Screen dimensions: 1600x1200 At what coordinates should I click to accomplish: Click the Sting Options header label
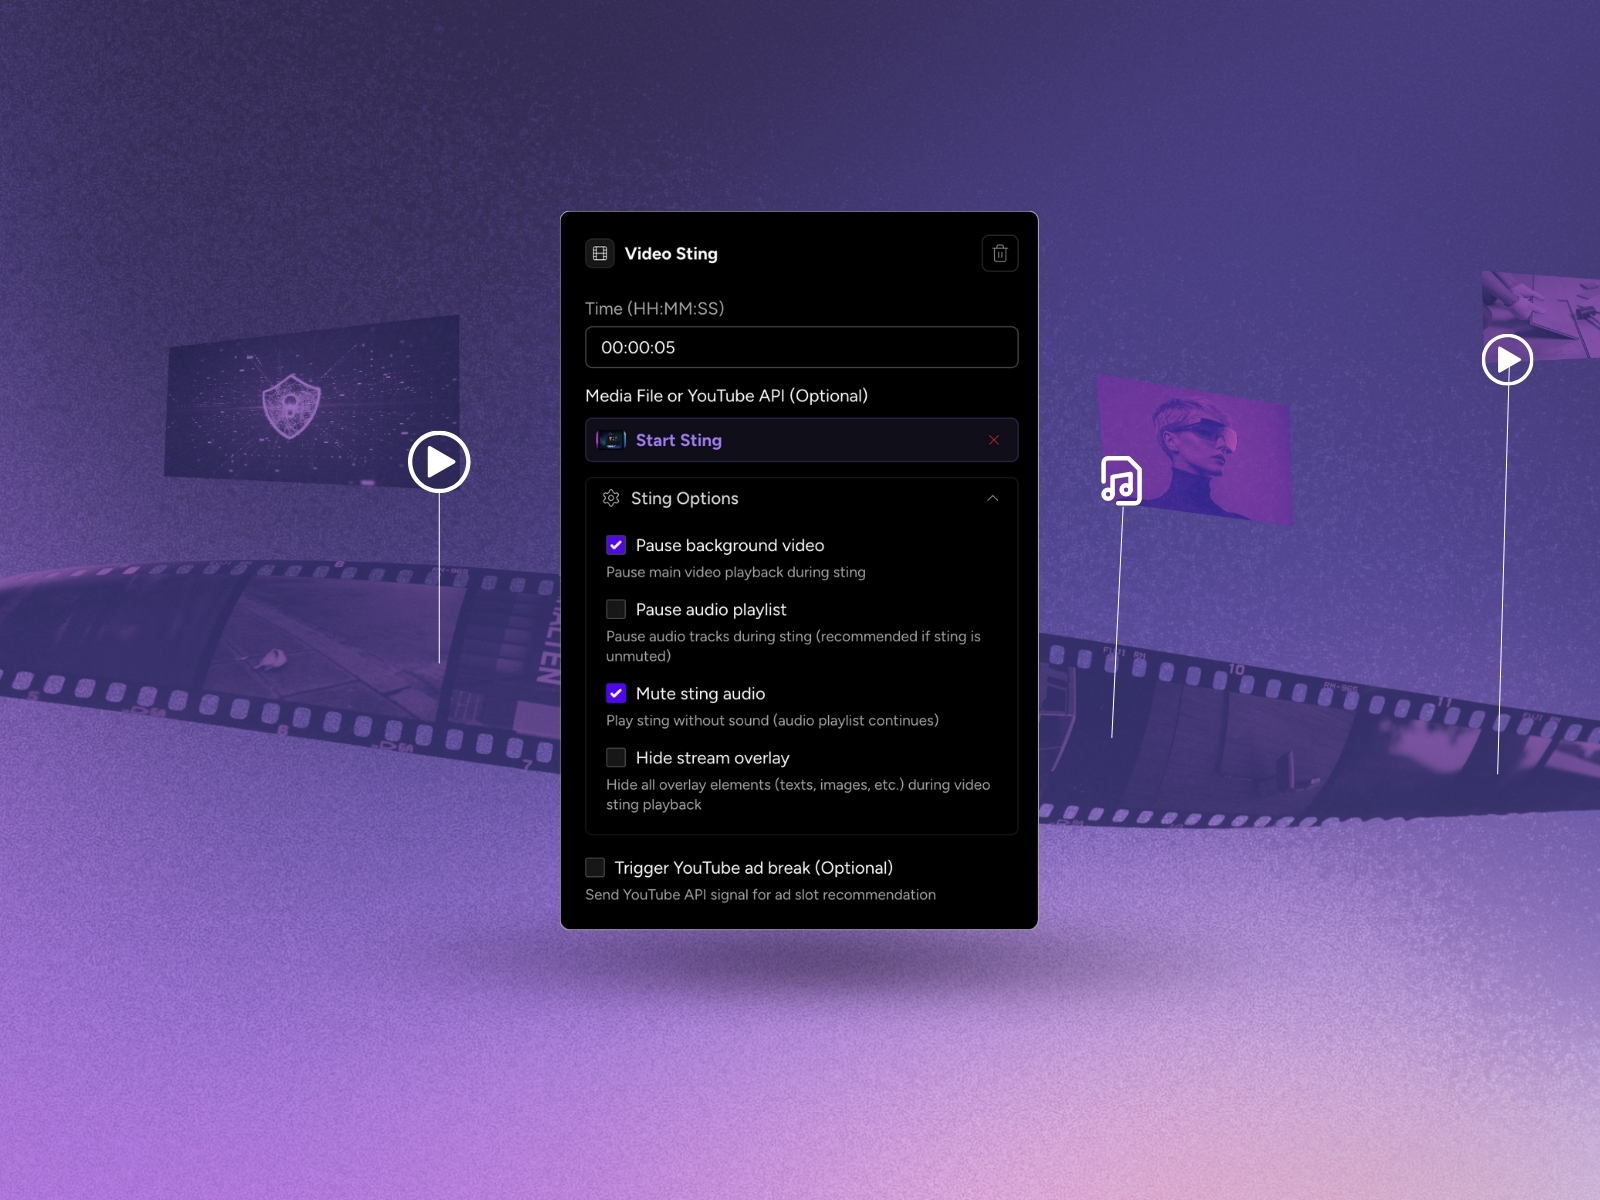tap(684, 498)
